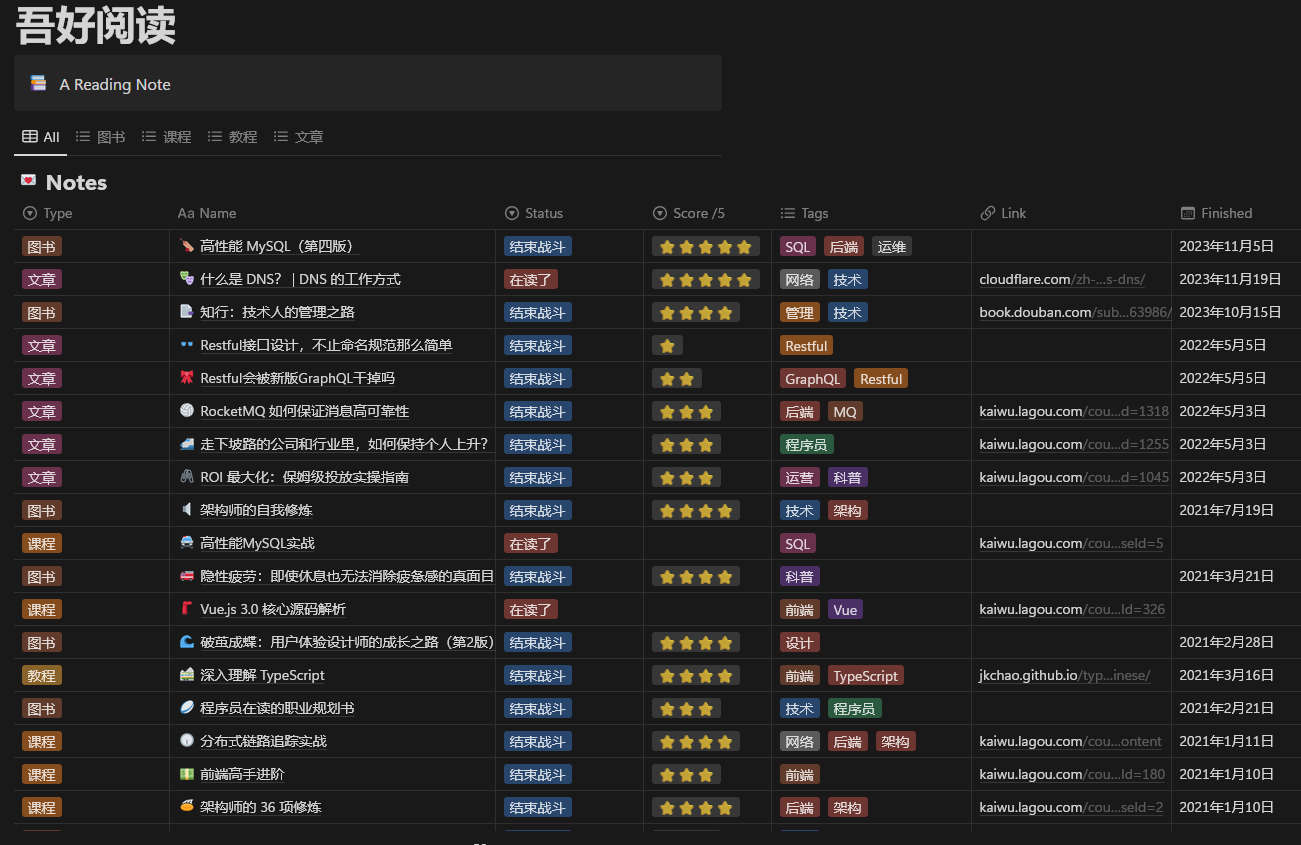Screen dimensions: 1301x845
Task: Open the 架构师的 36 项修炼 page
Action: click(x=260, y=807)
